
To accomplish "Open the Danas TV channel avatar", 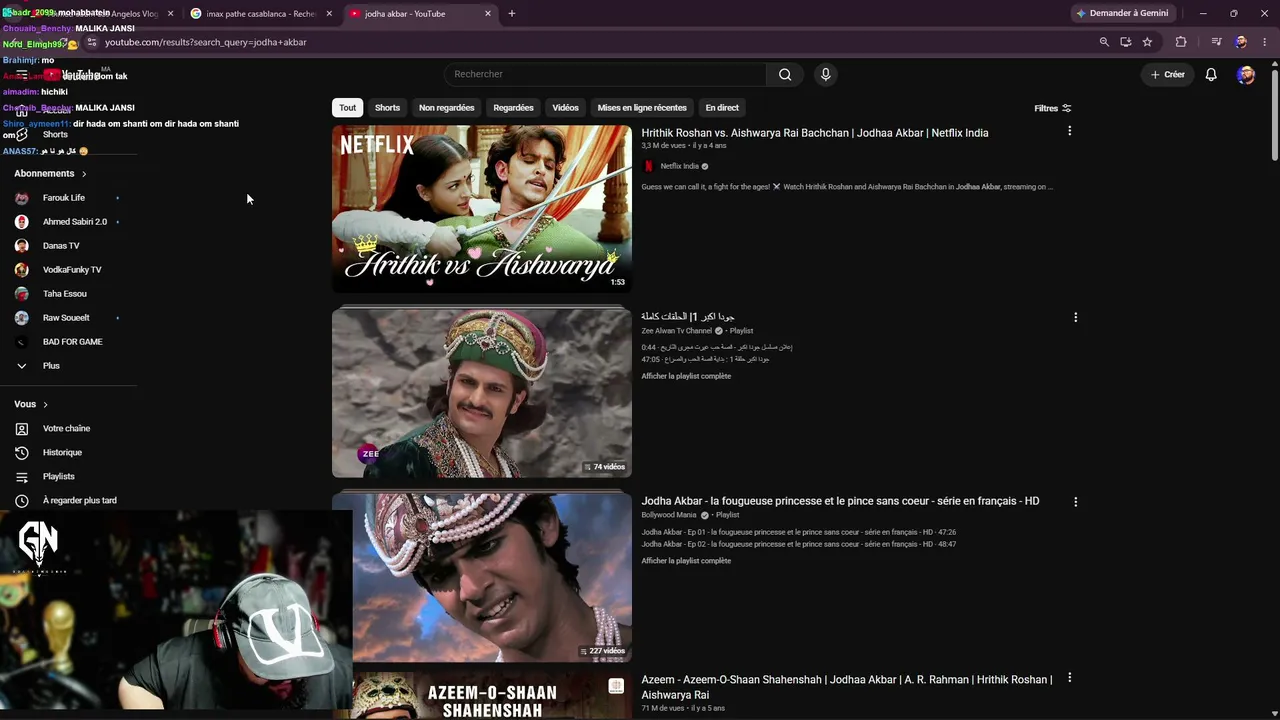I will (x=22, y=246).
